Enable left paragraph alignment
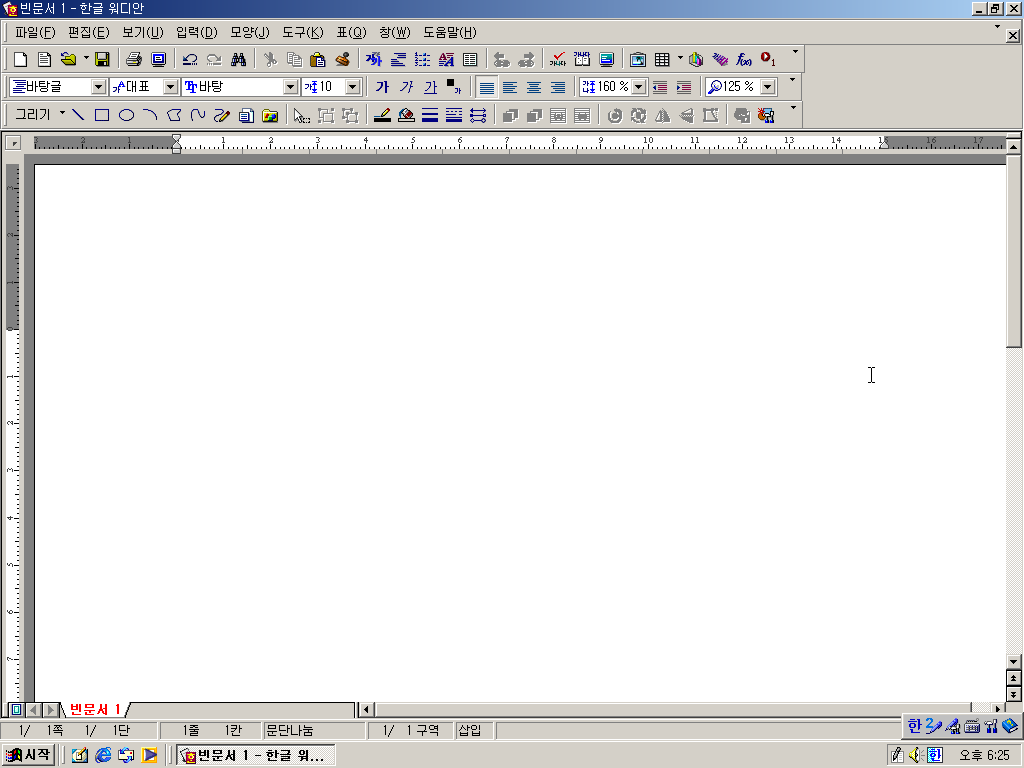The image size is (1024, 768). 510,87
